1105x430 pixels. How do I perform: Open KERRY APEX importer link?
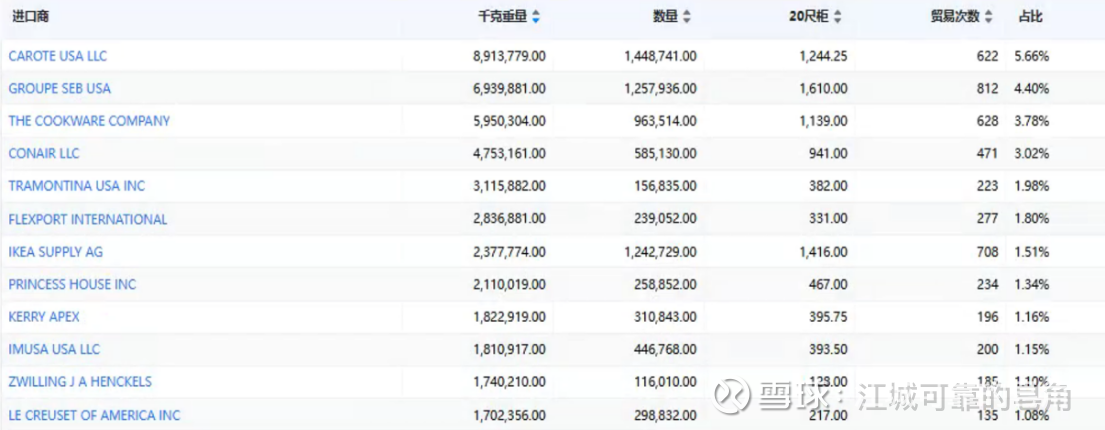[x=44, y=317]
